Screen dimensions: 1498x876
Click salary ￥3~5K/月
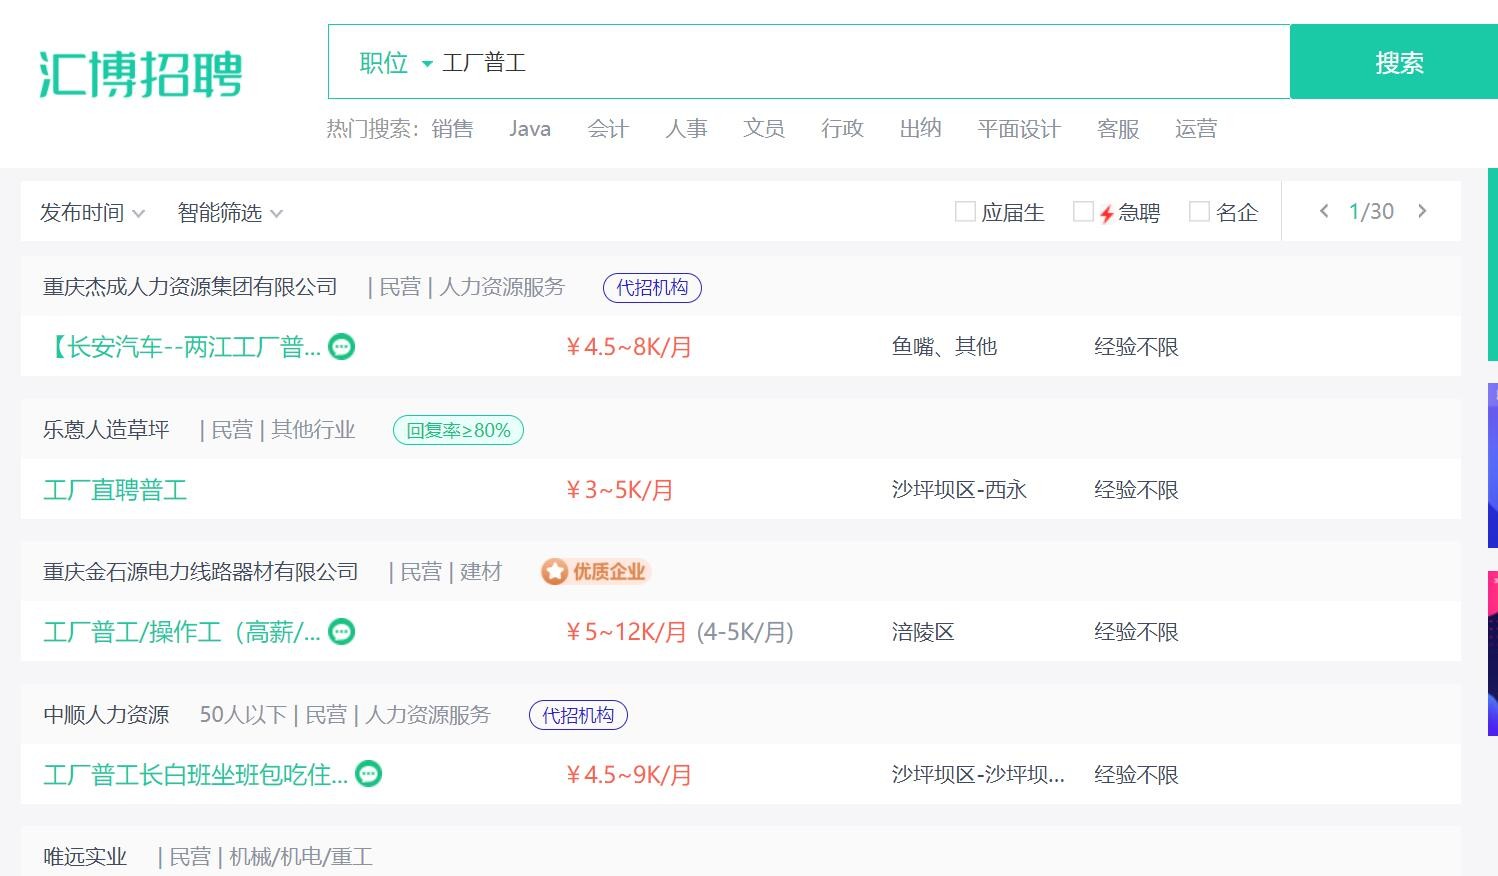coord(620,490)
